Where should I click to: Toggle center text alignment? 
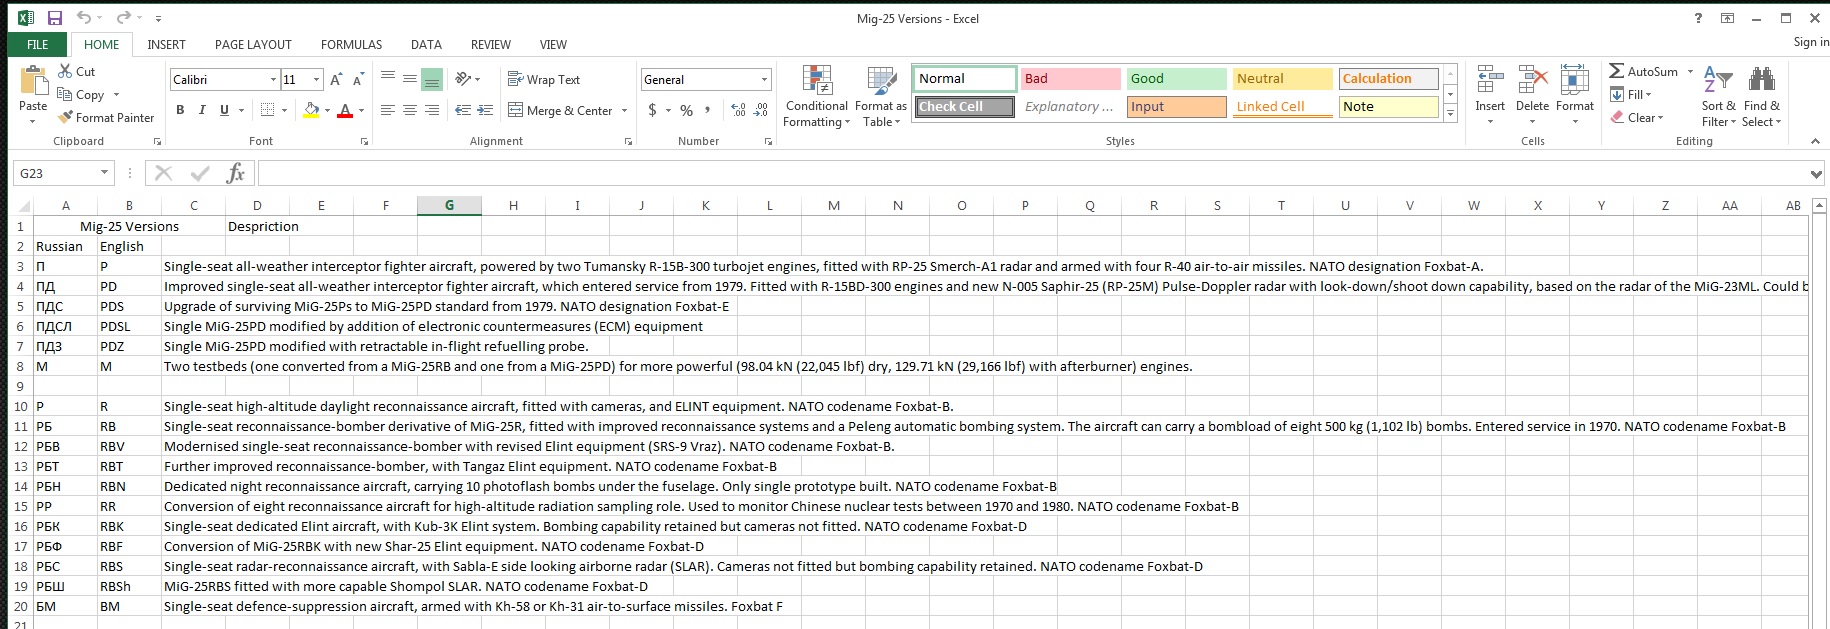click(410, 110)
